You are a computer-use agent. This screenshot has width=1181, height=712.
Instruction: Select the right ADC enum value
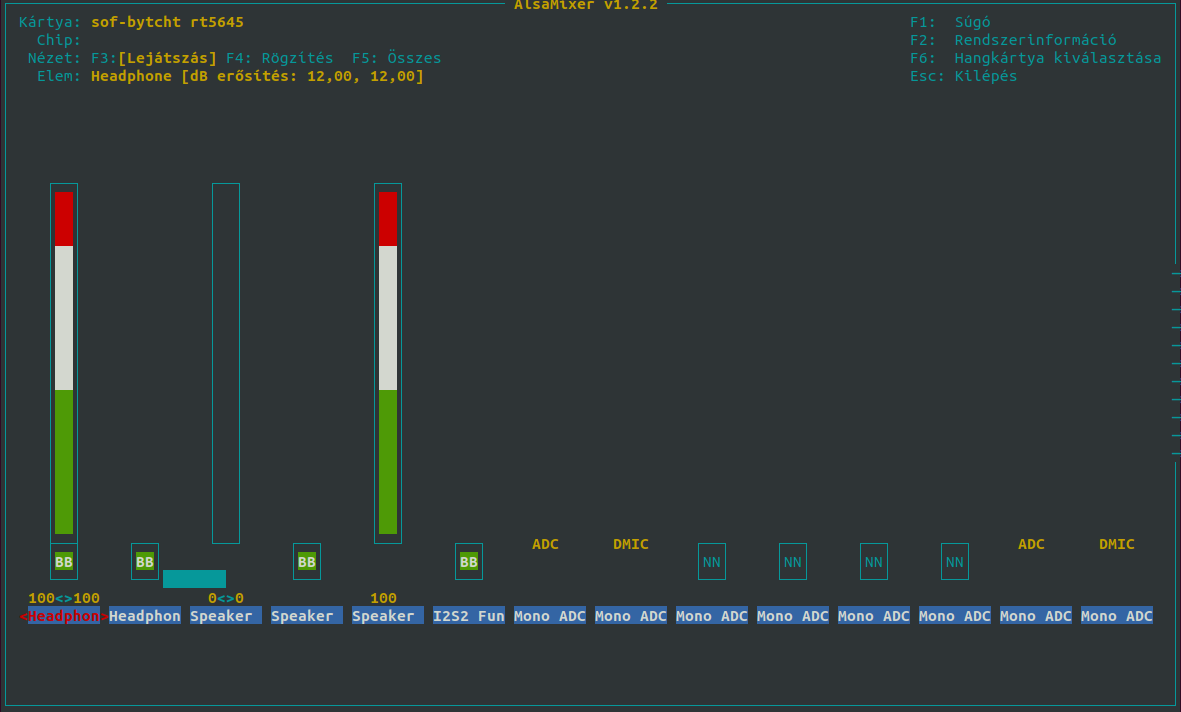(x=1031, y=544)
